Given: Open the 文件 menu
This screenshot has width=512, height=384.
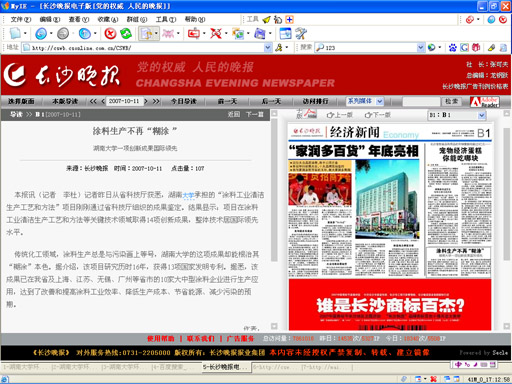Looking at the screenshot, I should pyautogui.click(x=21, y=19).
